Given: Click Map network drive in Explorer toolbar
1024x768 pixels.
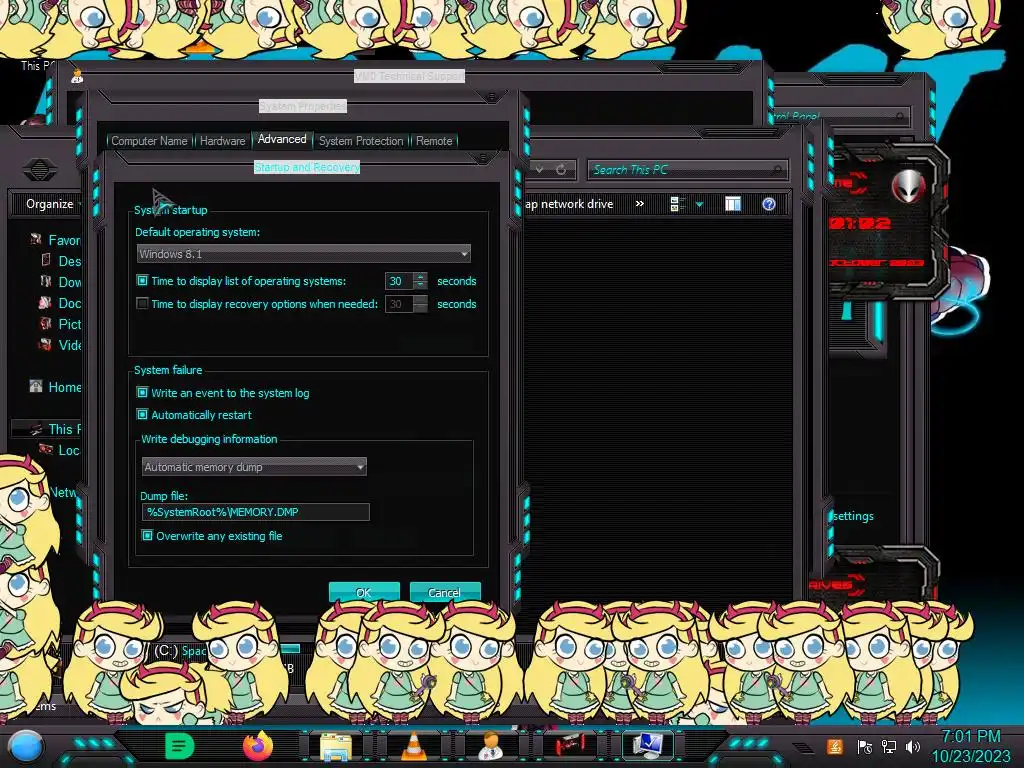Looking at the screenshot, I should click(569, 204).
